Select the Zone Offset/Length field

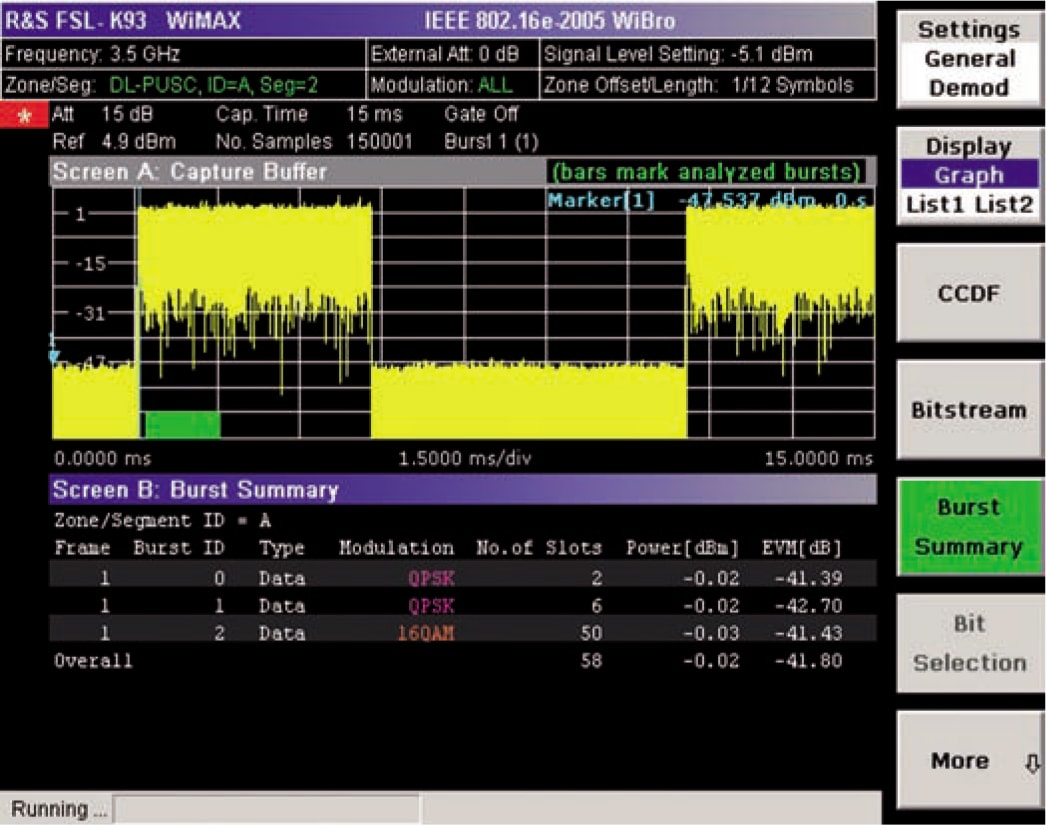tap(708, 85)
